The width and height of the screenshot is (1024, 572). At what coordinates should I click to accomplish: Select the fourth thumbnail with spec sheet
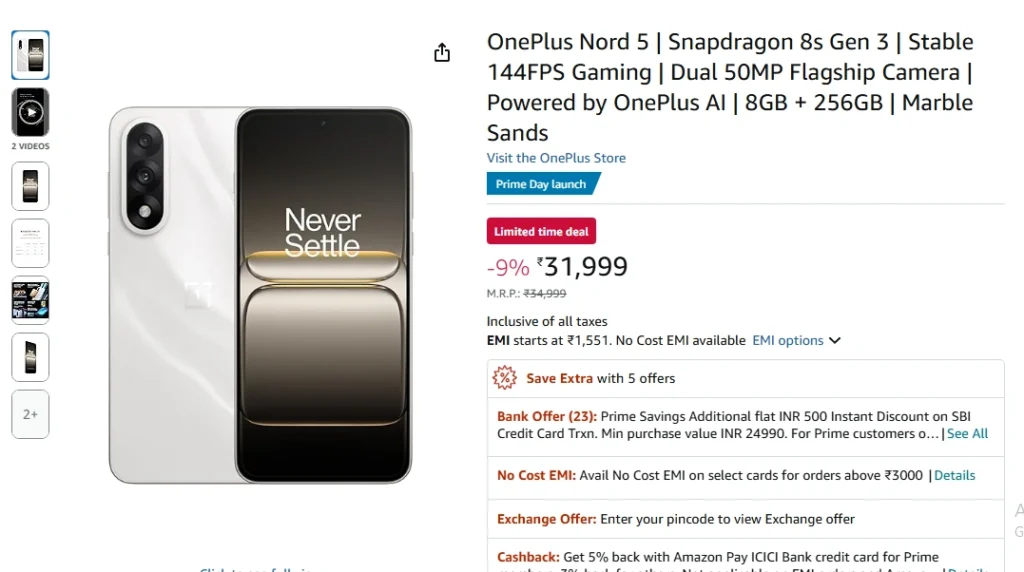click(30, 243)
